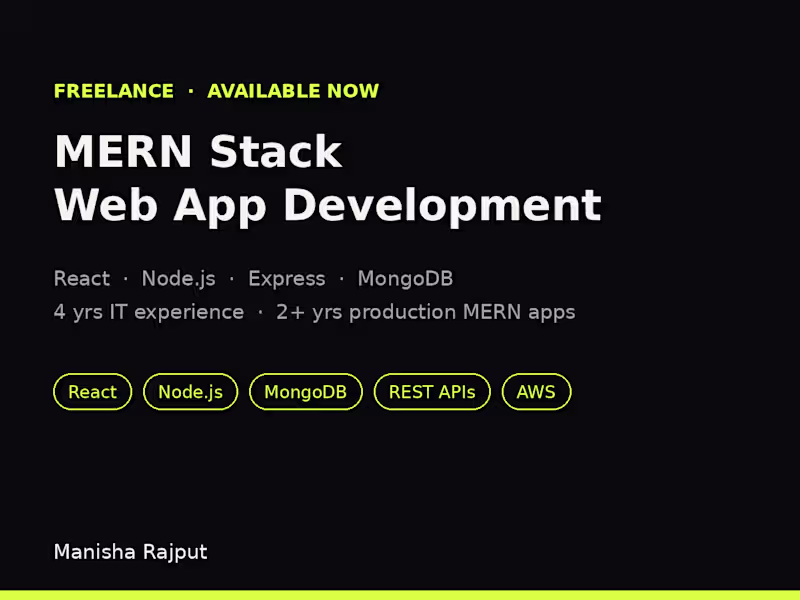Screen dimensions: 800x600
Task: Select the Node.js pill tag
Action: click(x=190, y=392)
